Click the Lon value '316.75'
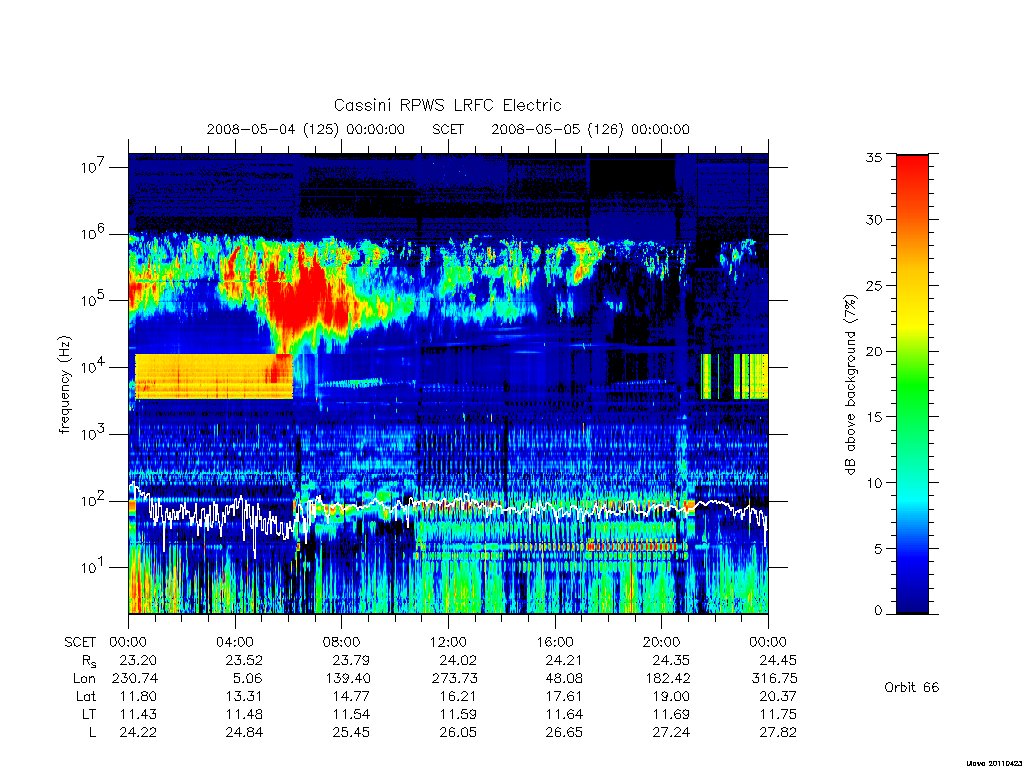The height and width of the screenshot is (768, 1024). (x=775, y=679)
